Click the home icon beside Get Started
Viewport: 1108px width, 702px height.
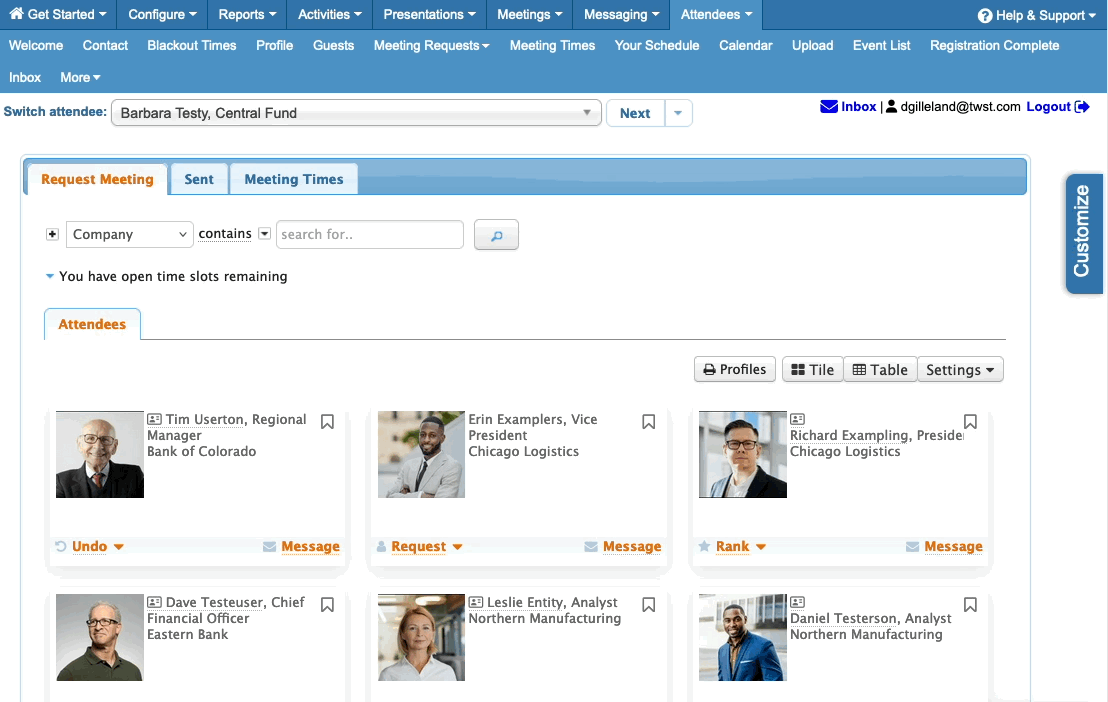[x=16, y=13]
